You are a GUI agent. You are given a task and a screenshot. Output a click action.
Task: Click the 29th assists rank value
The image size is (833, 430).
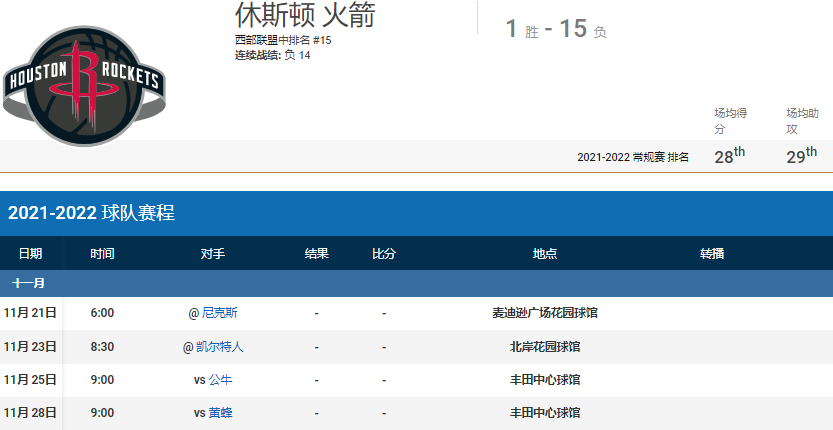point(802,156)
